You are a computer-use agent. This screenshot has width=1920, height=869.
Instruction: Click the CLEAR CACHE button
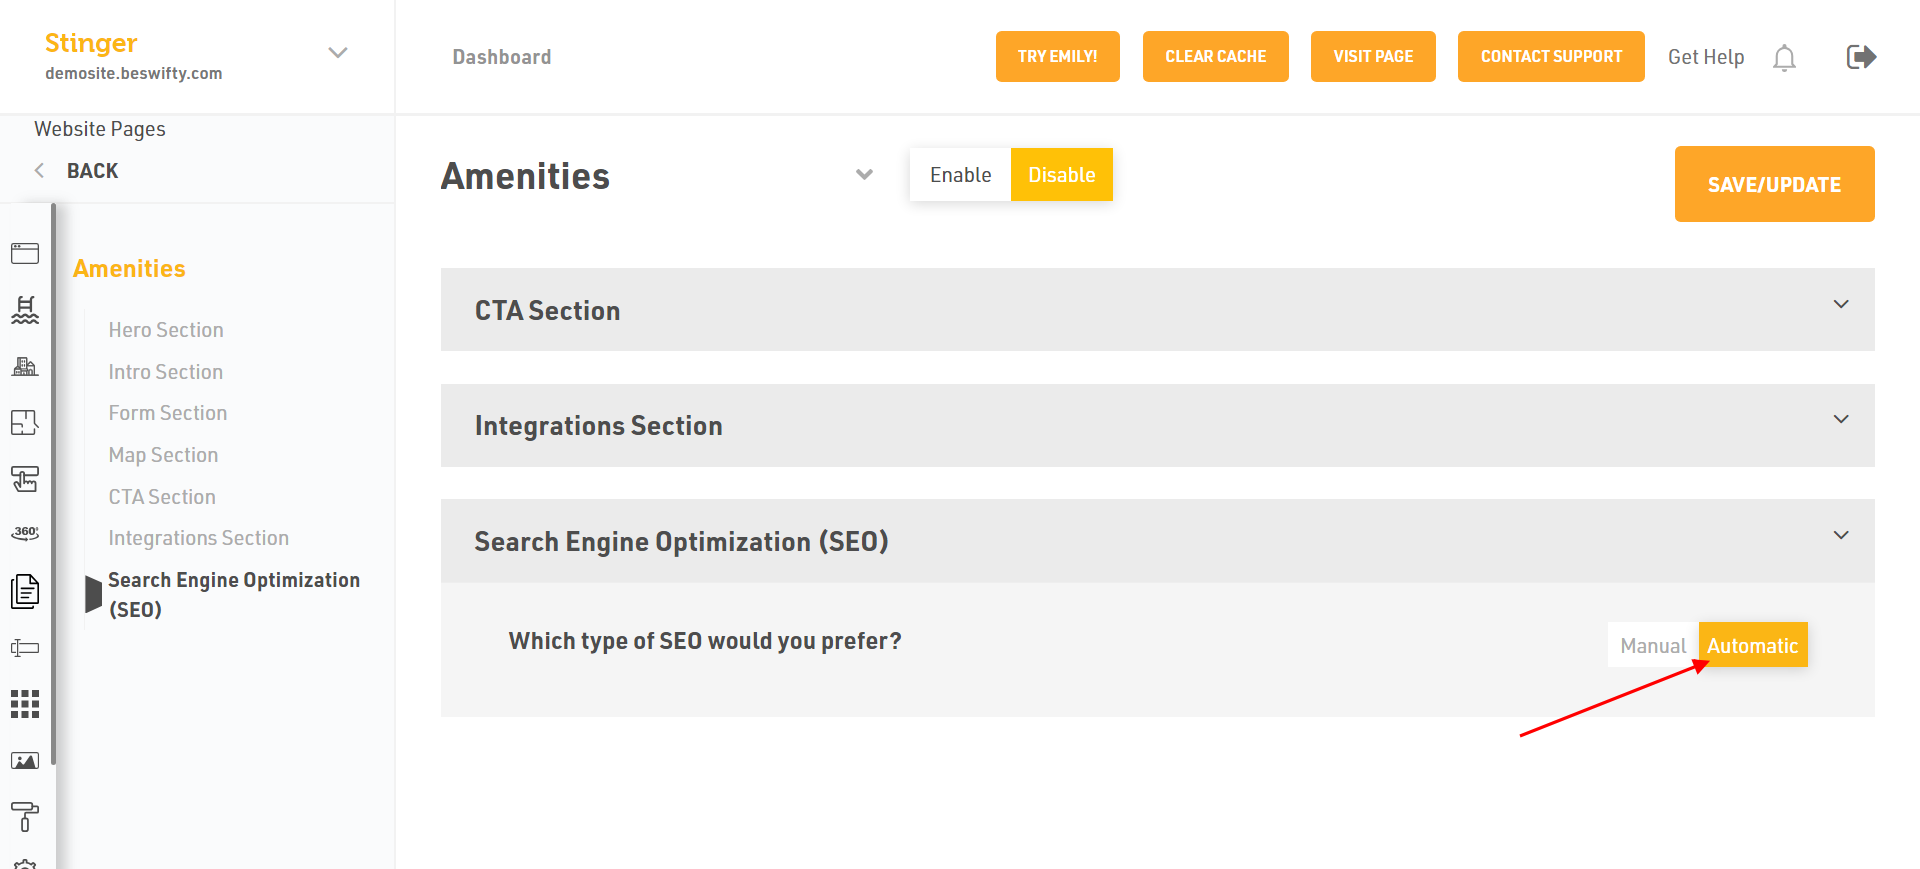(1215, 57)
